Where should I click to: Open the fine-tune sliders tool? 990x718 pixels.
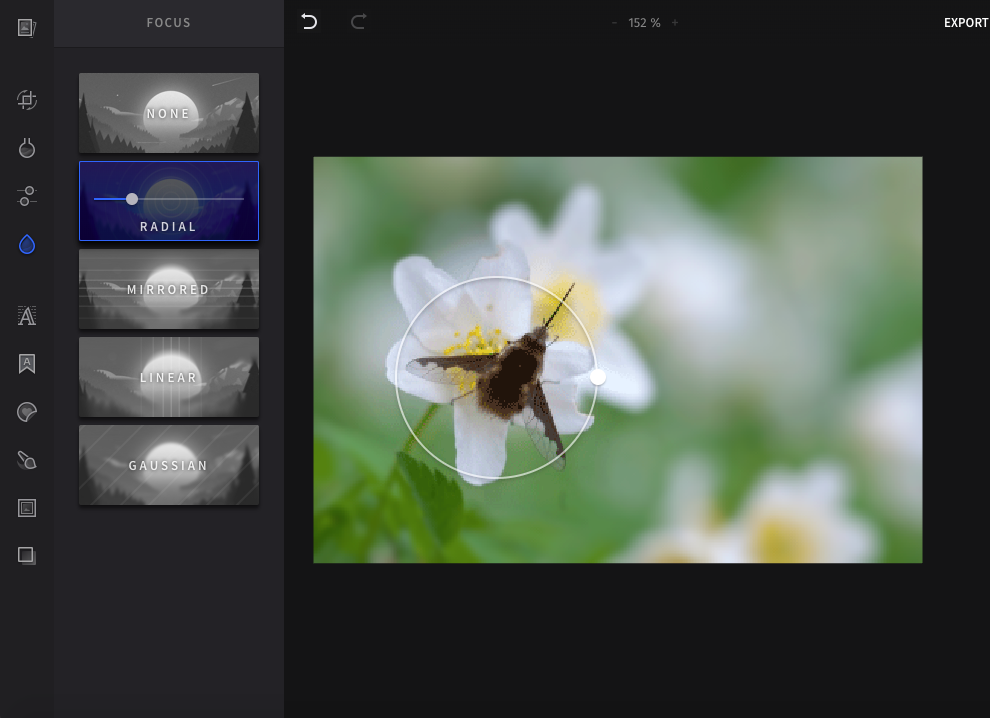[26, 196]
